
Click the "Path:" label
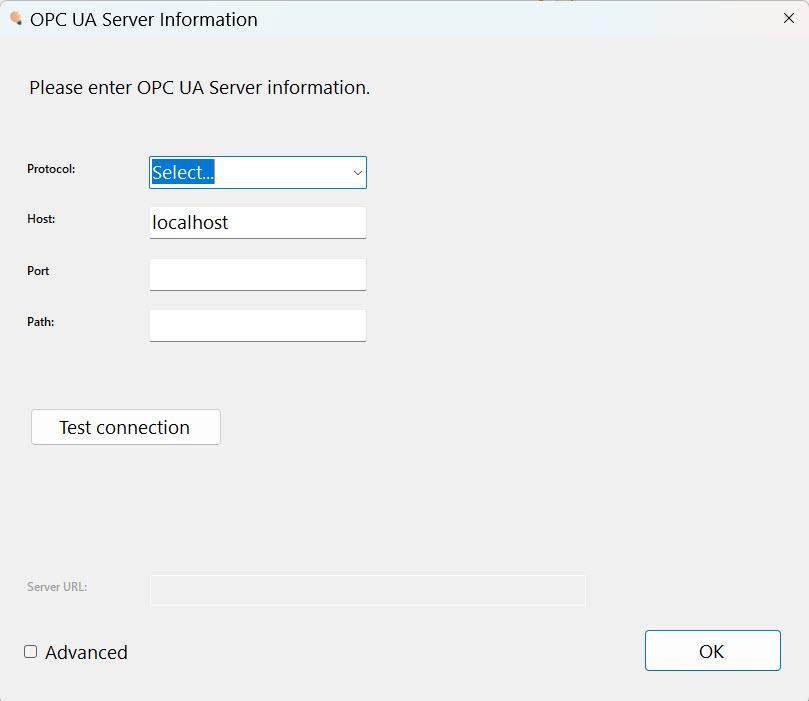pyautogui.click(x=40, y=322)
